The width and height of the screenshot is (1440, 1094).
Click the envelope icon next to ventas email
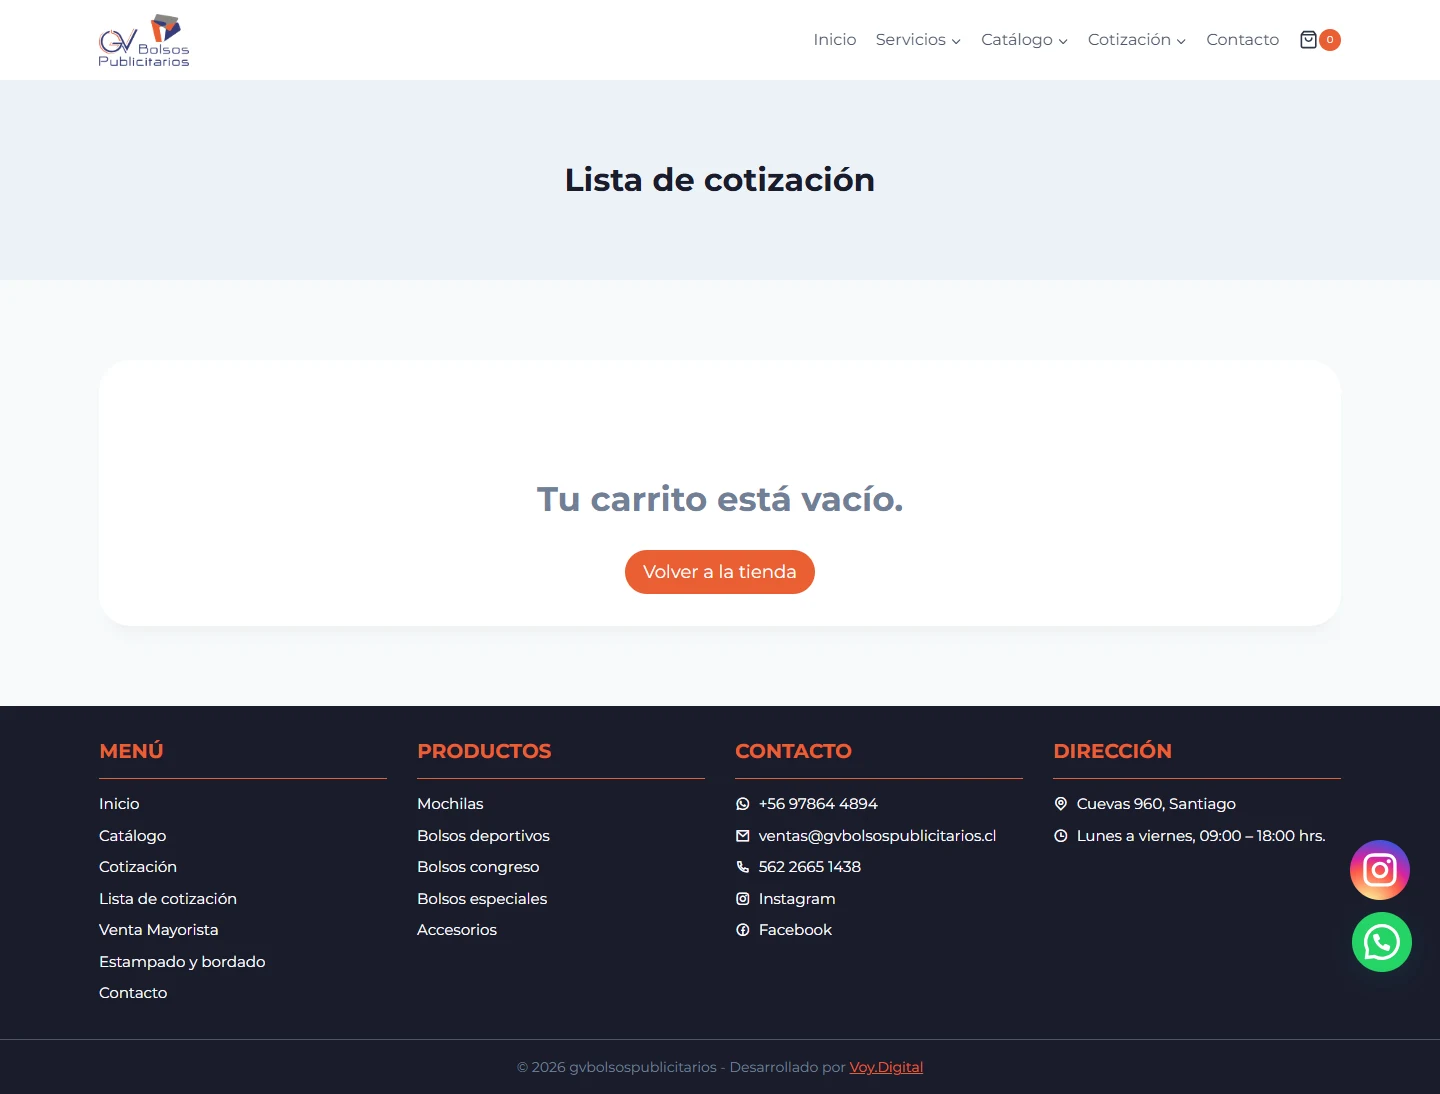[743, 836]
